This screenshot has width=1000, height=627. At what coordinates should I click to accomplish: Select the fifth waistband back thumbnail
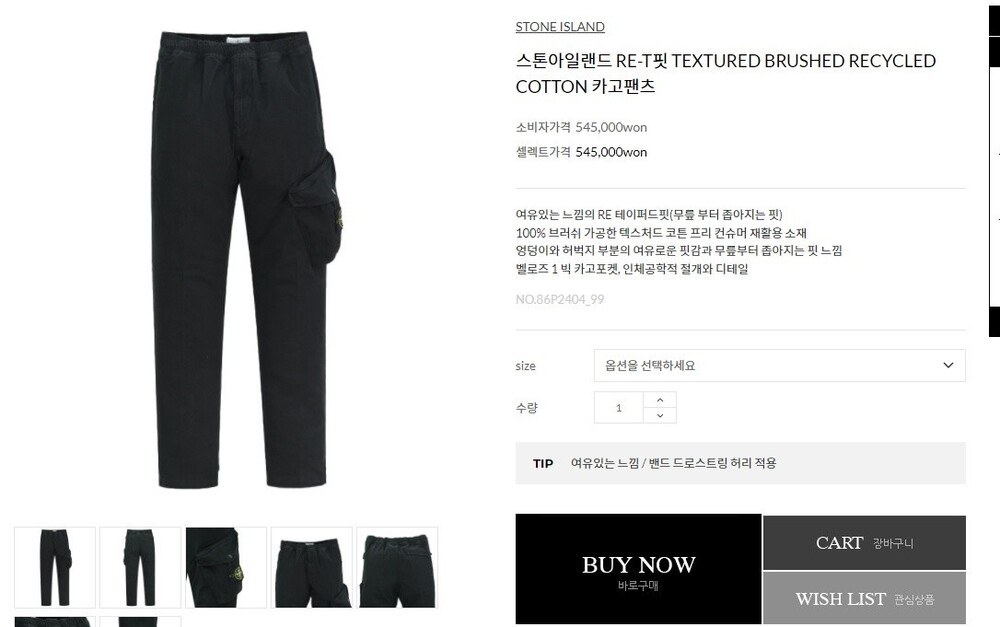[397, 567]
